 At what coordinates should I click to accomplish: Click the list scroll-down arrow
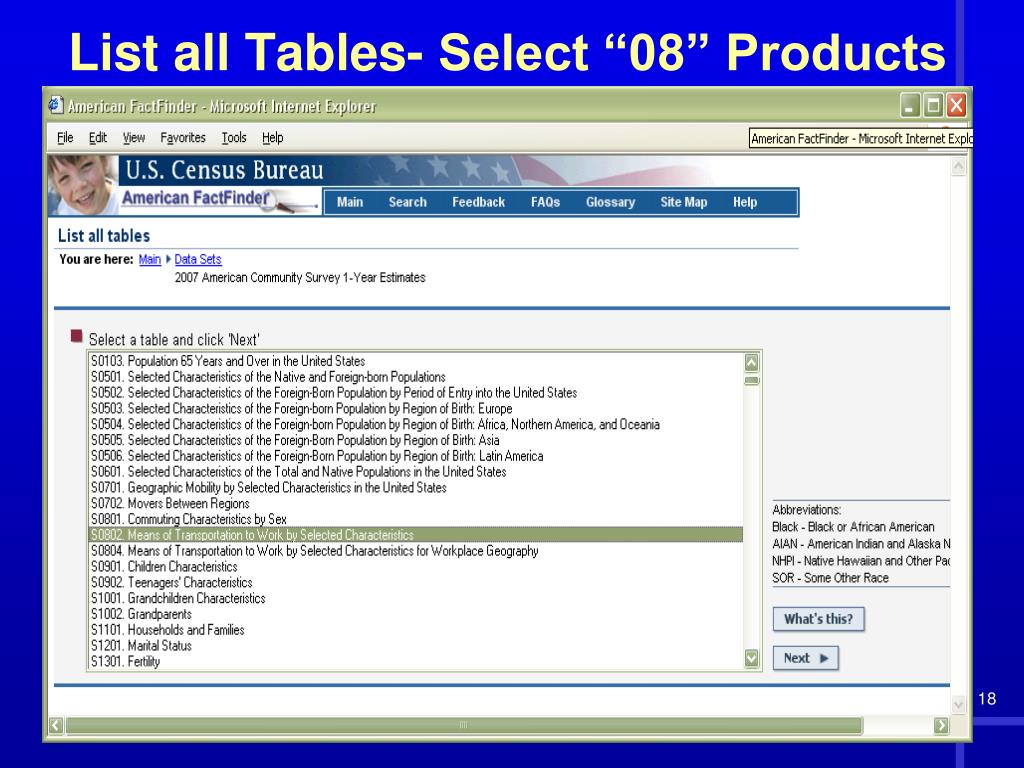(752, 658)
